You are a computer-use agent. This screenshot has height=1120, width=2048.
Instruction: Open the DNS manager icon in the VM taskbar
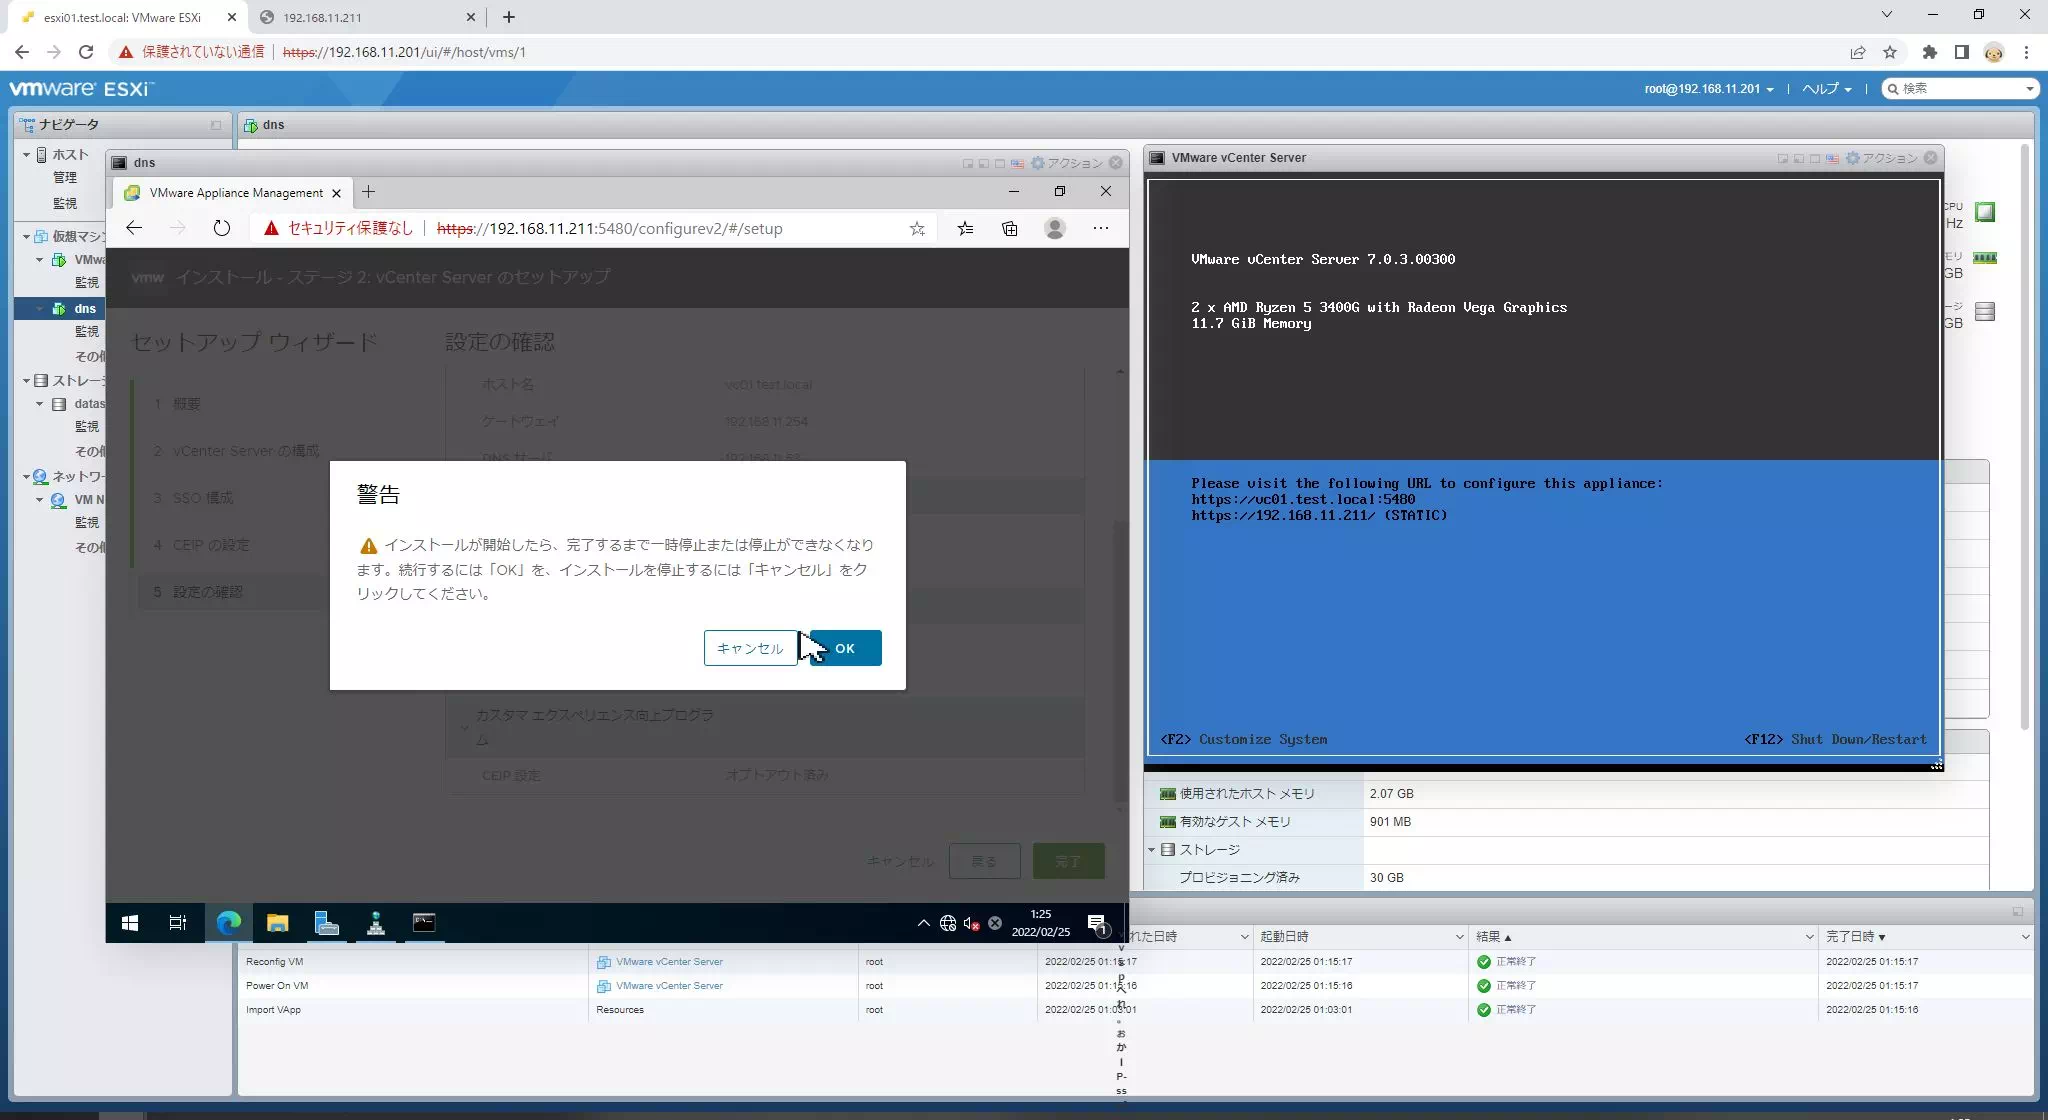376,923
